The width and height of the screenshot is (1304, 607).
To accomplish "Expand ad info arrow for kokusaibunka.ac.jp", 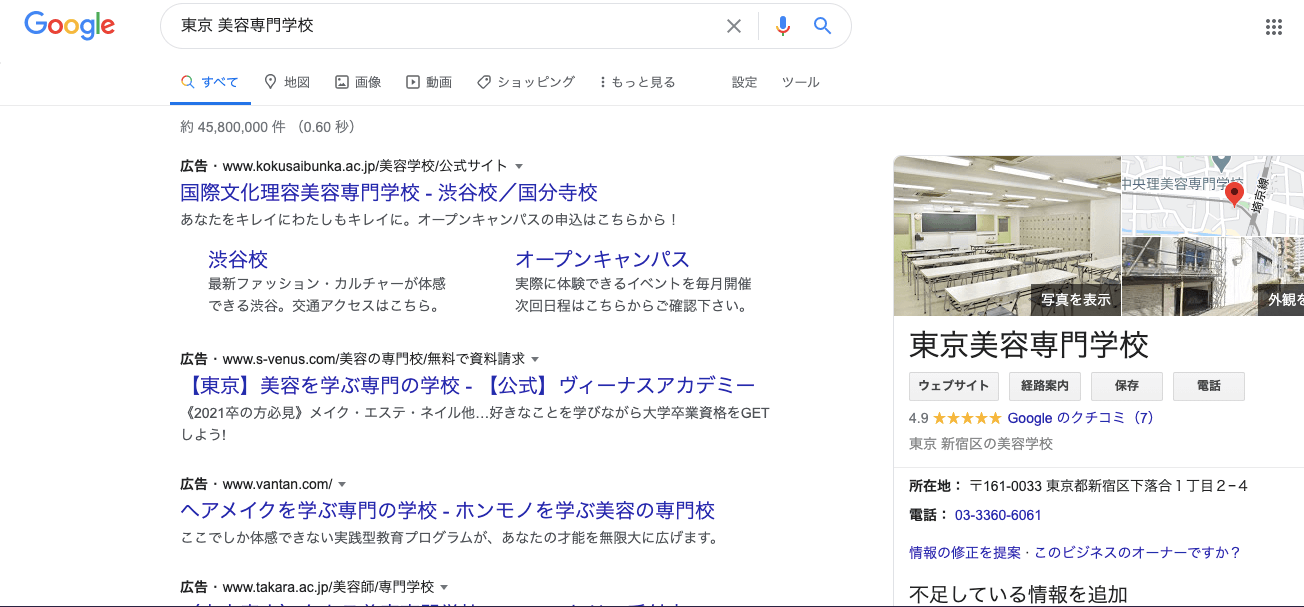I will pyautogui.click(x=519, y=166).
